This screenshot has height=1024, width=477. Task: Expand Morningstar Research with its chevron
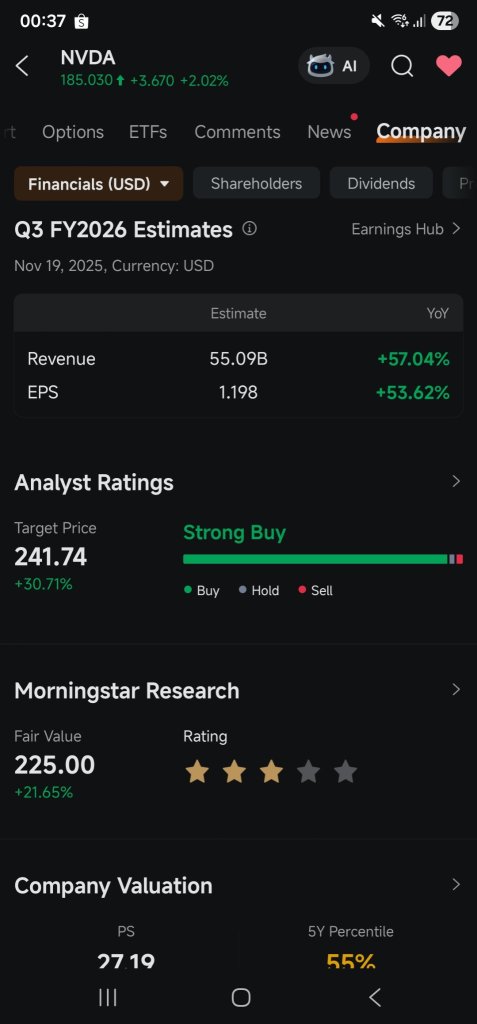pyautogui.click(x=456, y=690)
